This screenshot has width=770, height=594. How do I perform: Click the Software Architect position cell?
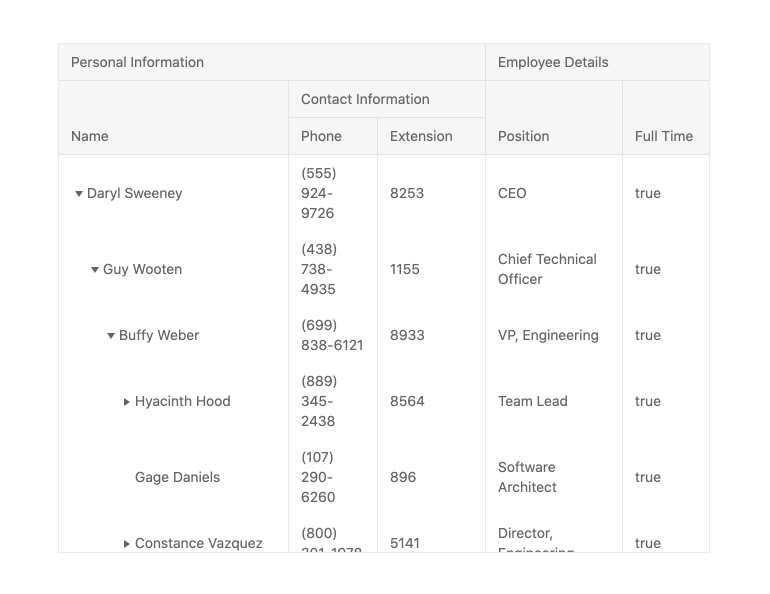pyautogui.click(x=527, y=477)
